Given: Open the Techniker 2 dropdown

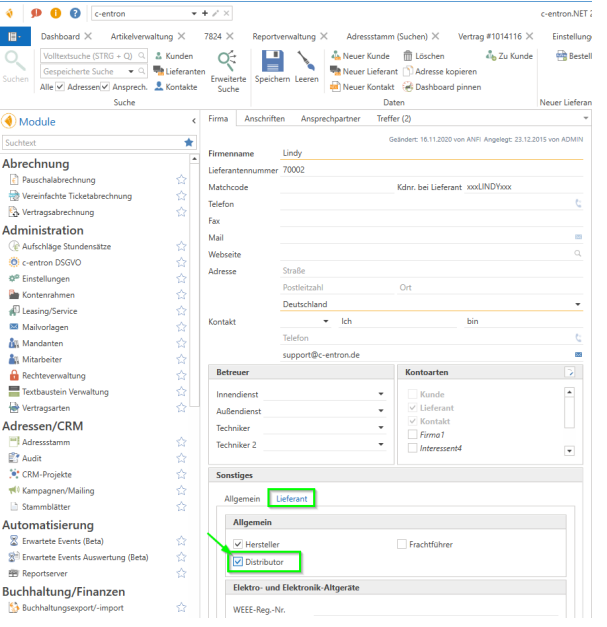Looking at the screenshot, I should [381, 444].
